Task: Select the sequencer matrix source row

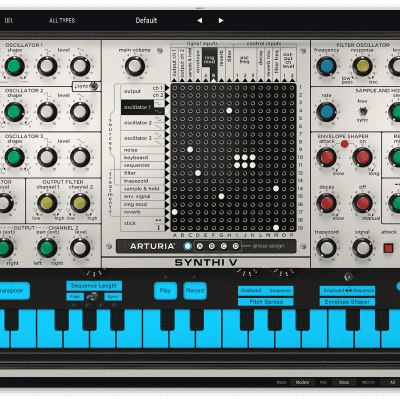Action: point(143,165)
